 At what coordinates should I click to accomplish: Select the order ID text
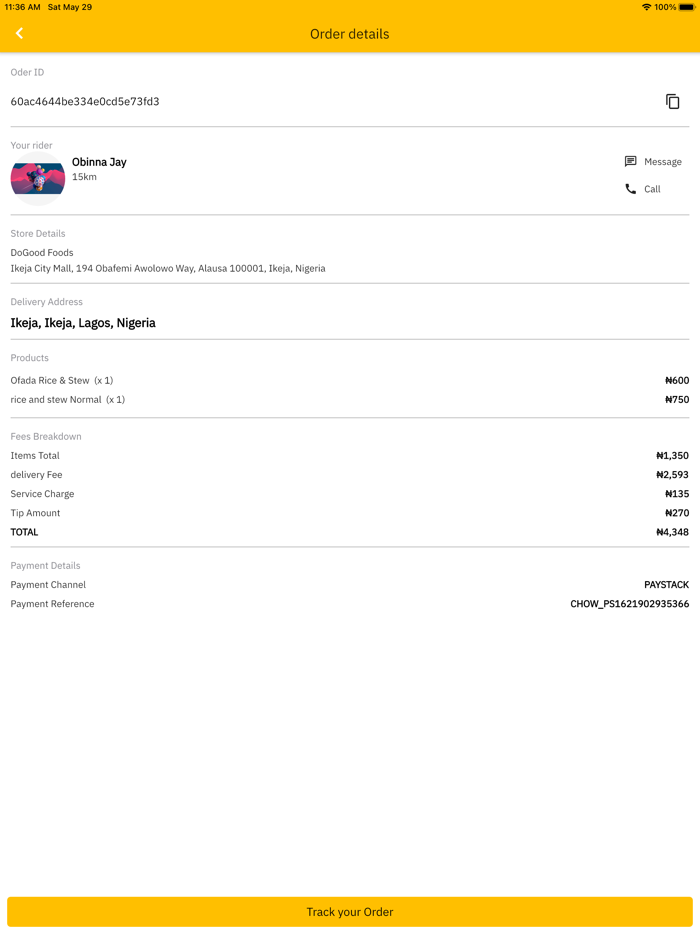coord(85,102)
